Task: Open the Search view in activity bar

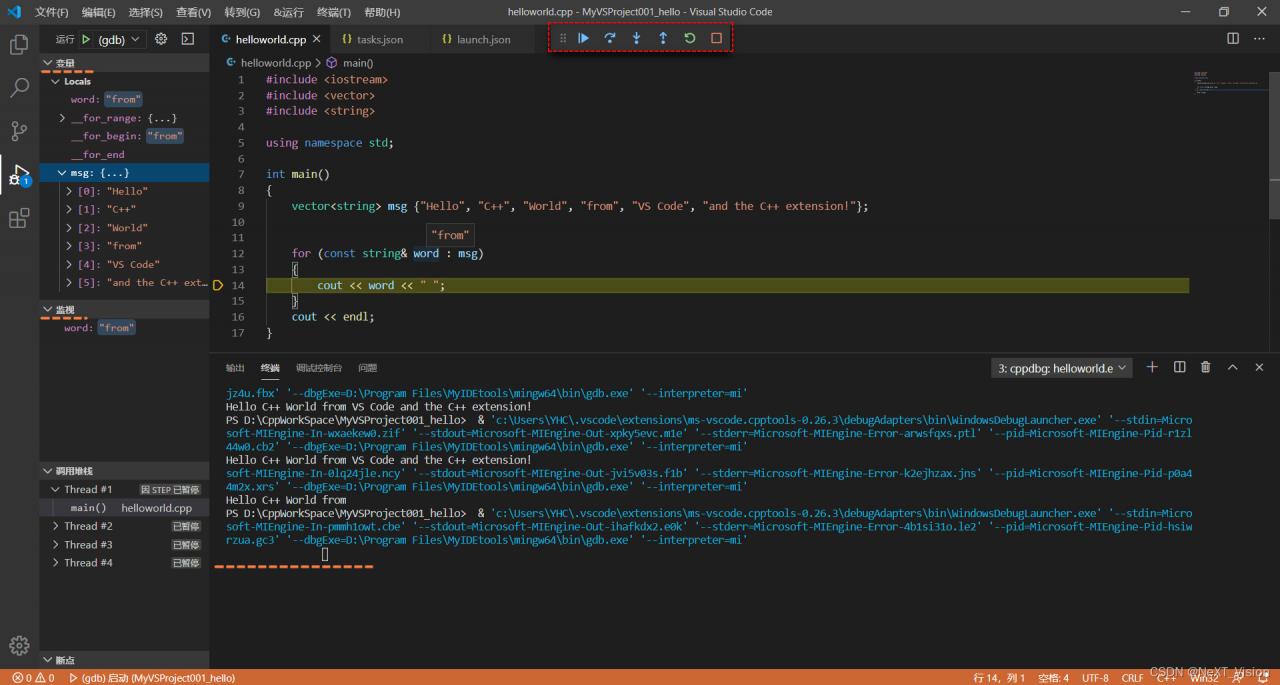Action: coord(19,88)
